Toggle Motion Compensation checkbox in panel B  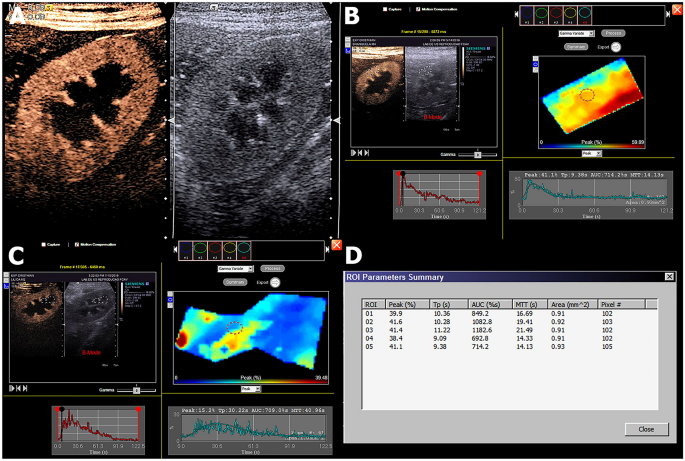[418, 9]
